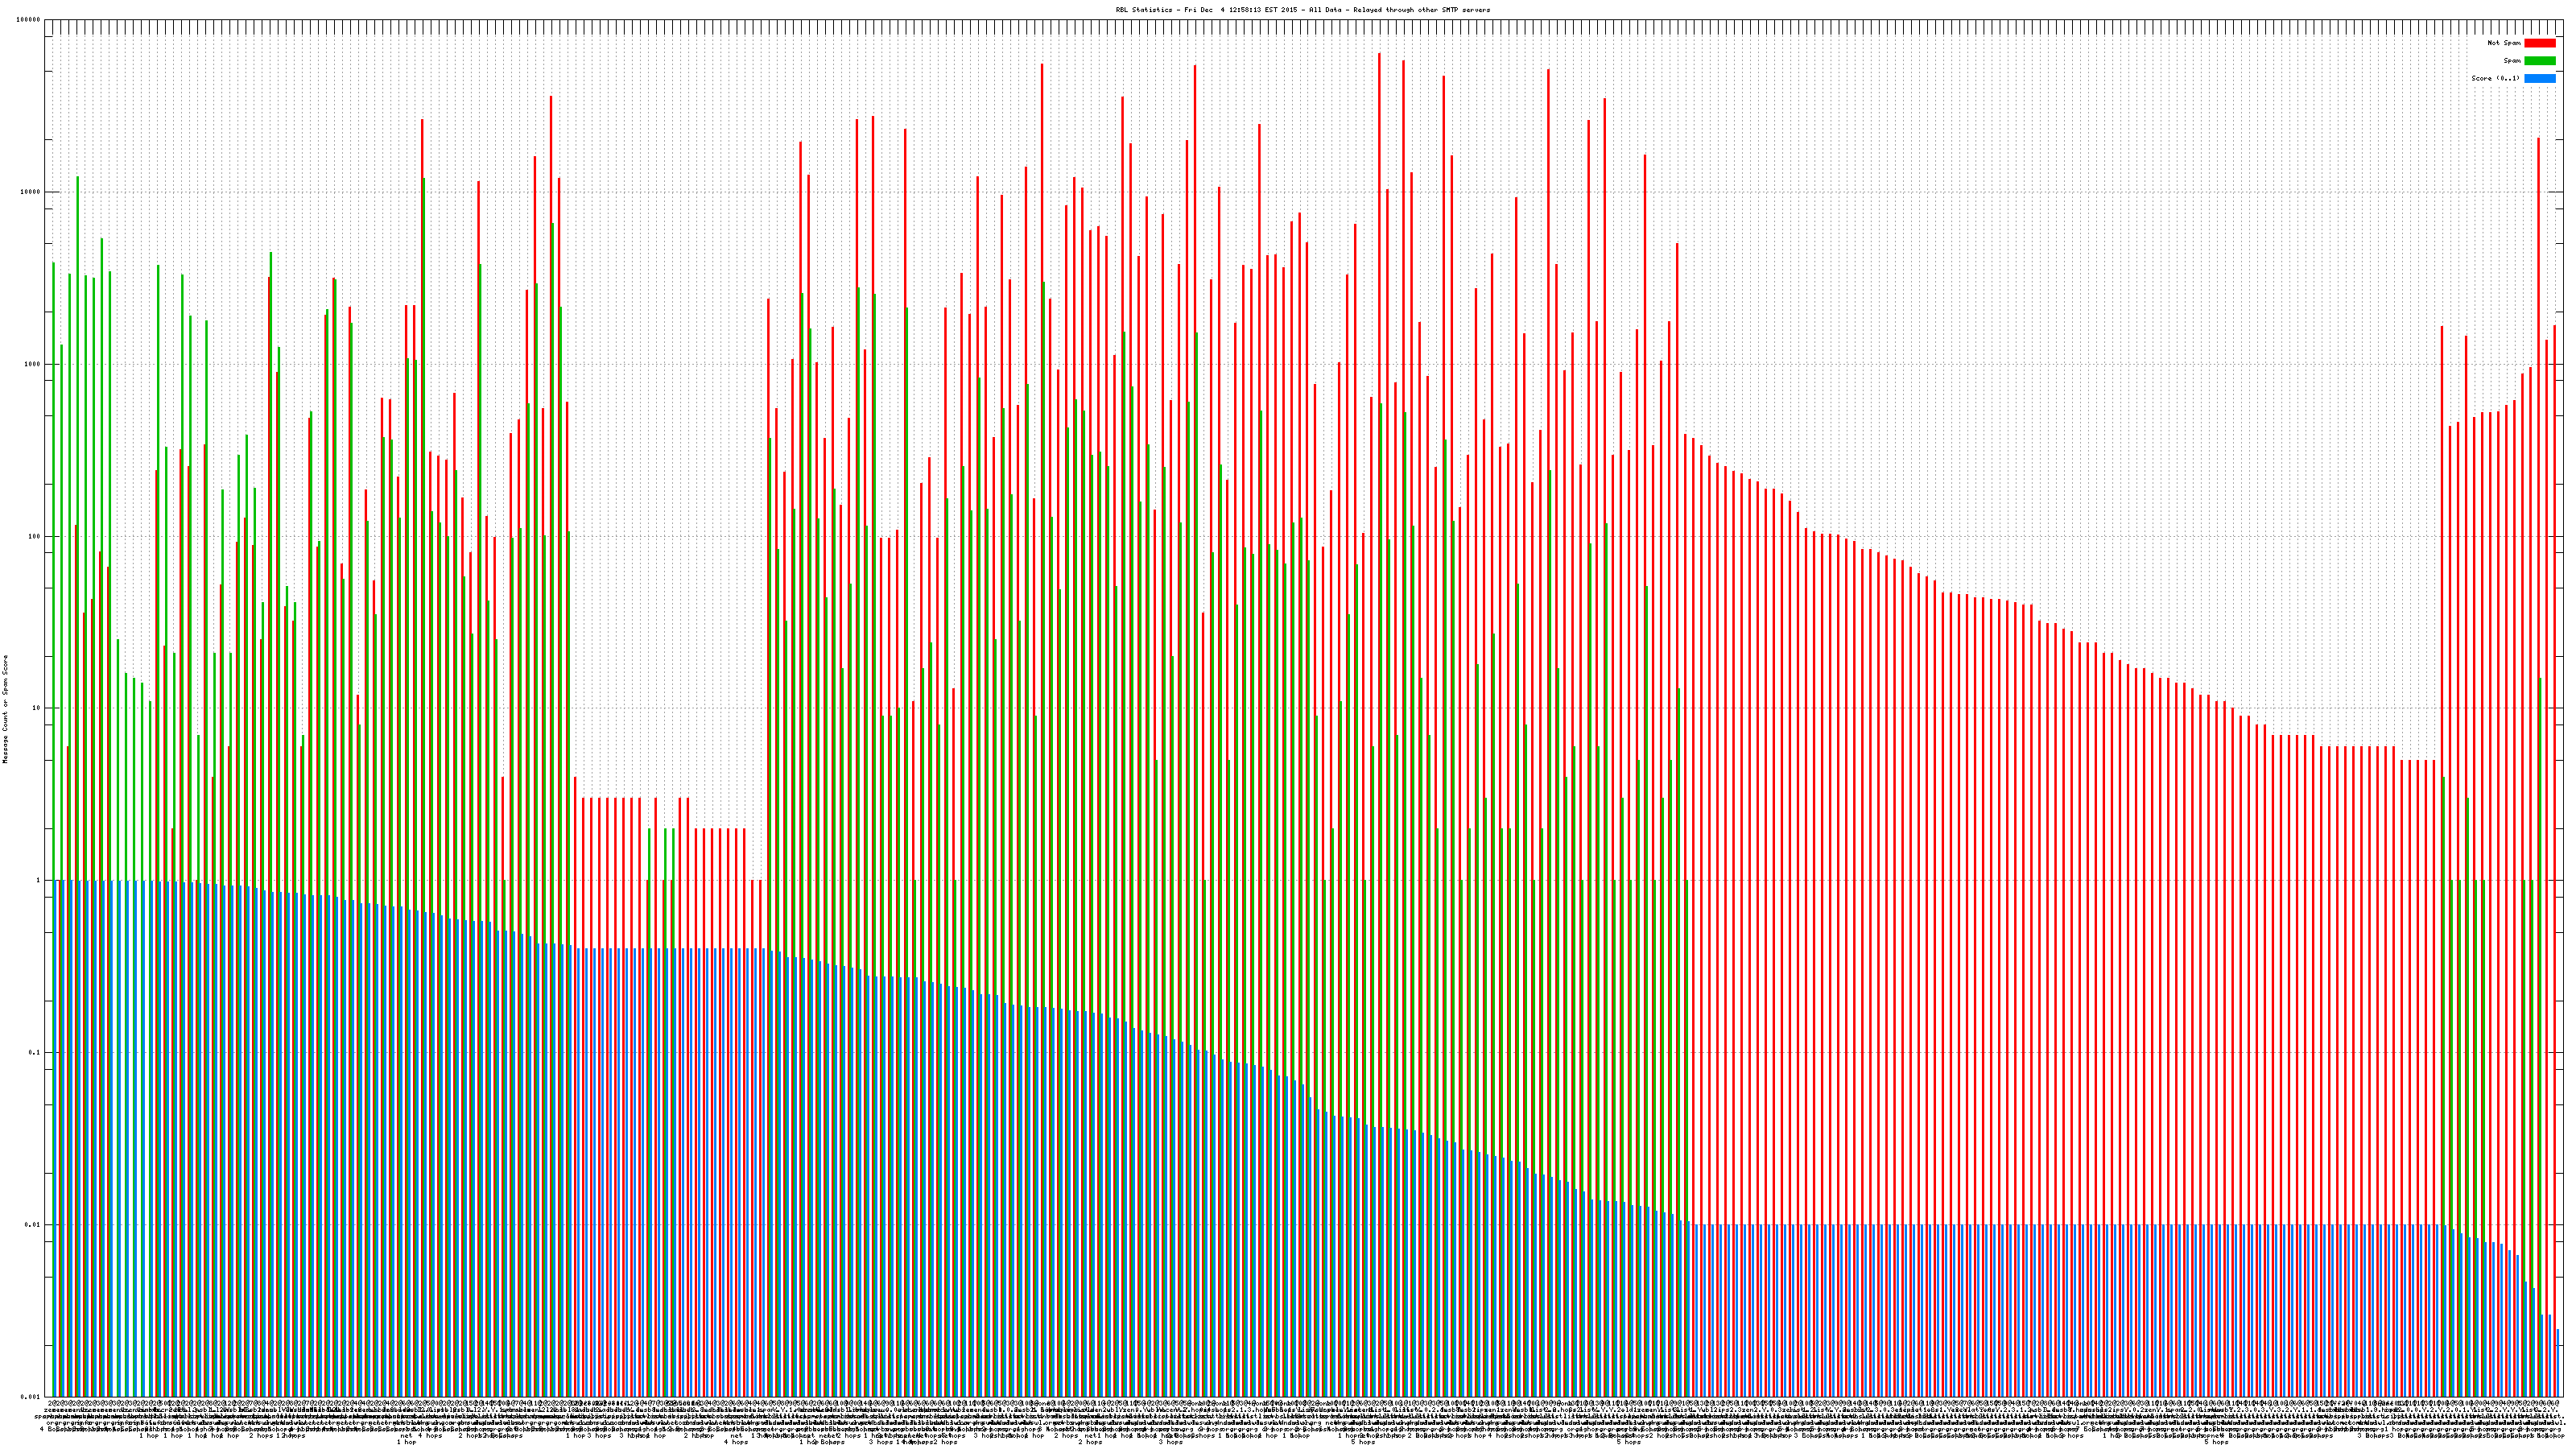Click the 100 y-axis tick label

point(34,536)
